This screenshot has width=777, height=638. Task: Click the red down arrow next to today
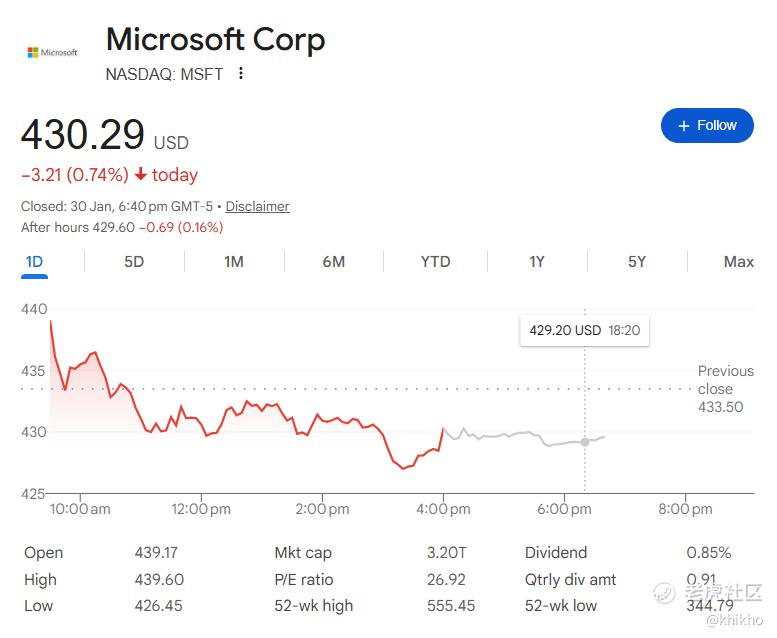(141, 175)
